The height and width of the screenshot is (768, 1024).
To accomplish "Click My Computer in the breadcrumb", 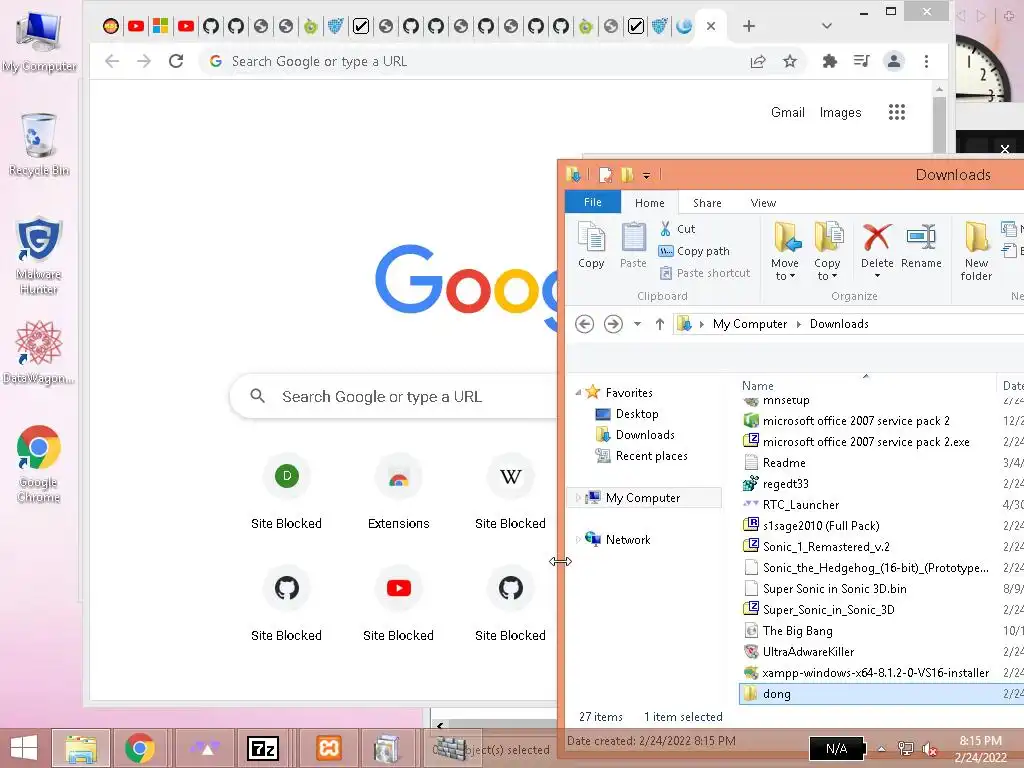I will [750, 324].
